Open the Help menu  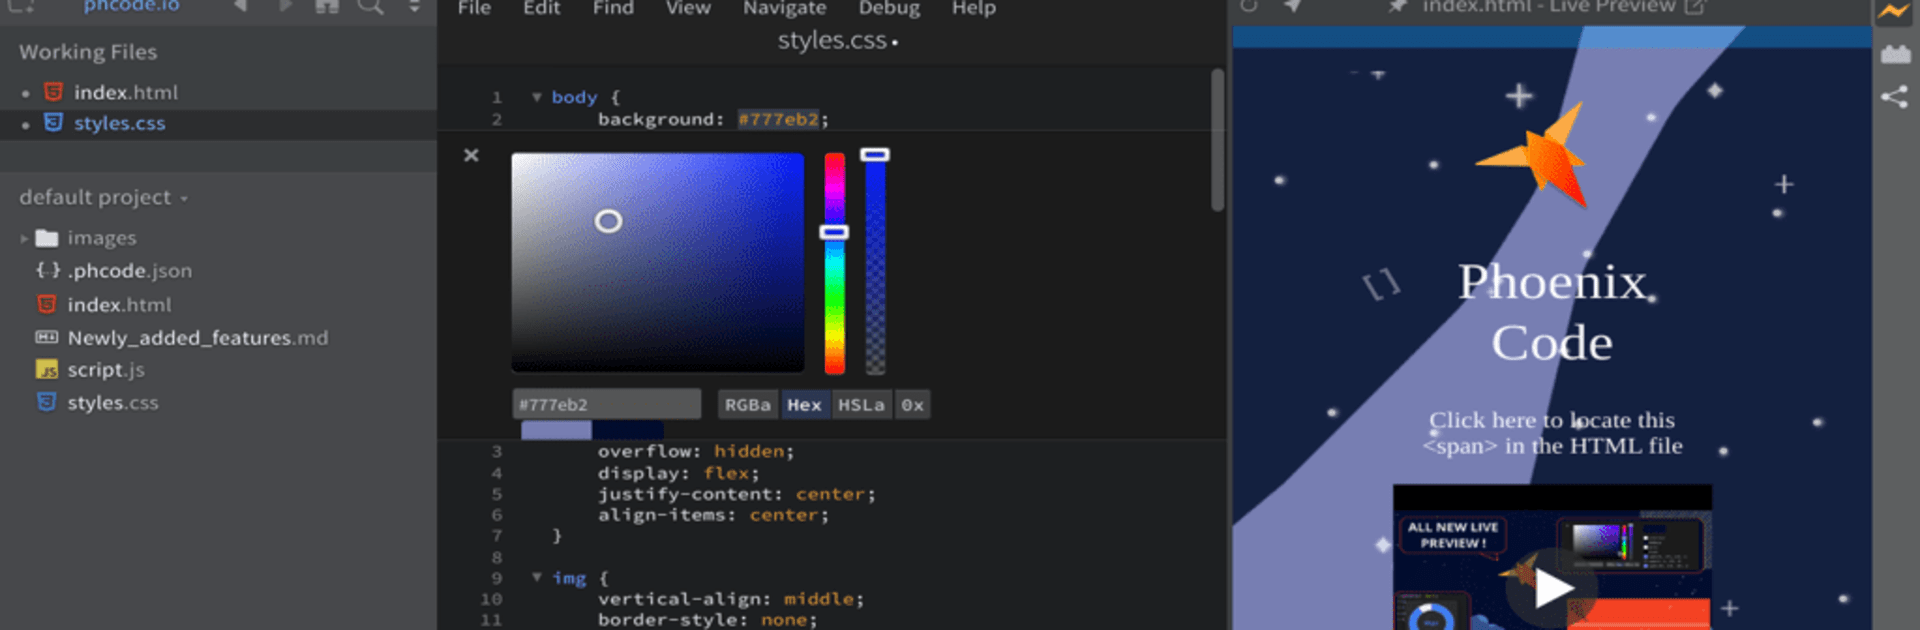click(973, 8)
